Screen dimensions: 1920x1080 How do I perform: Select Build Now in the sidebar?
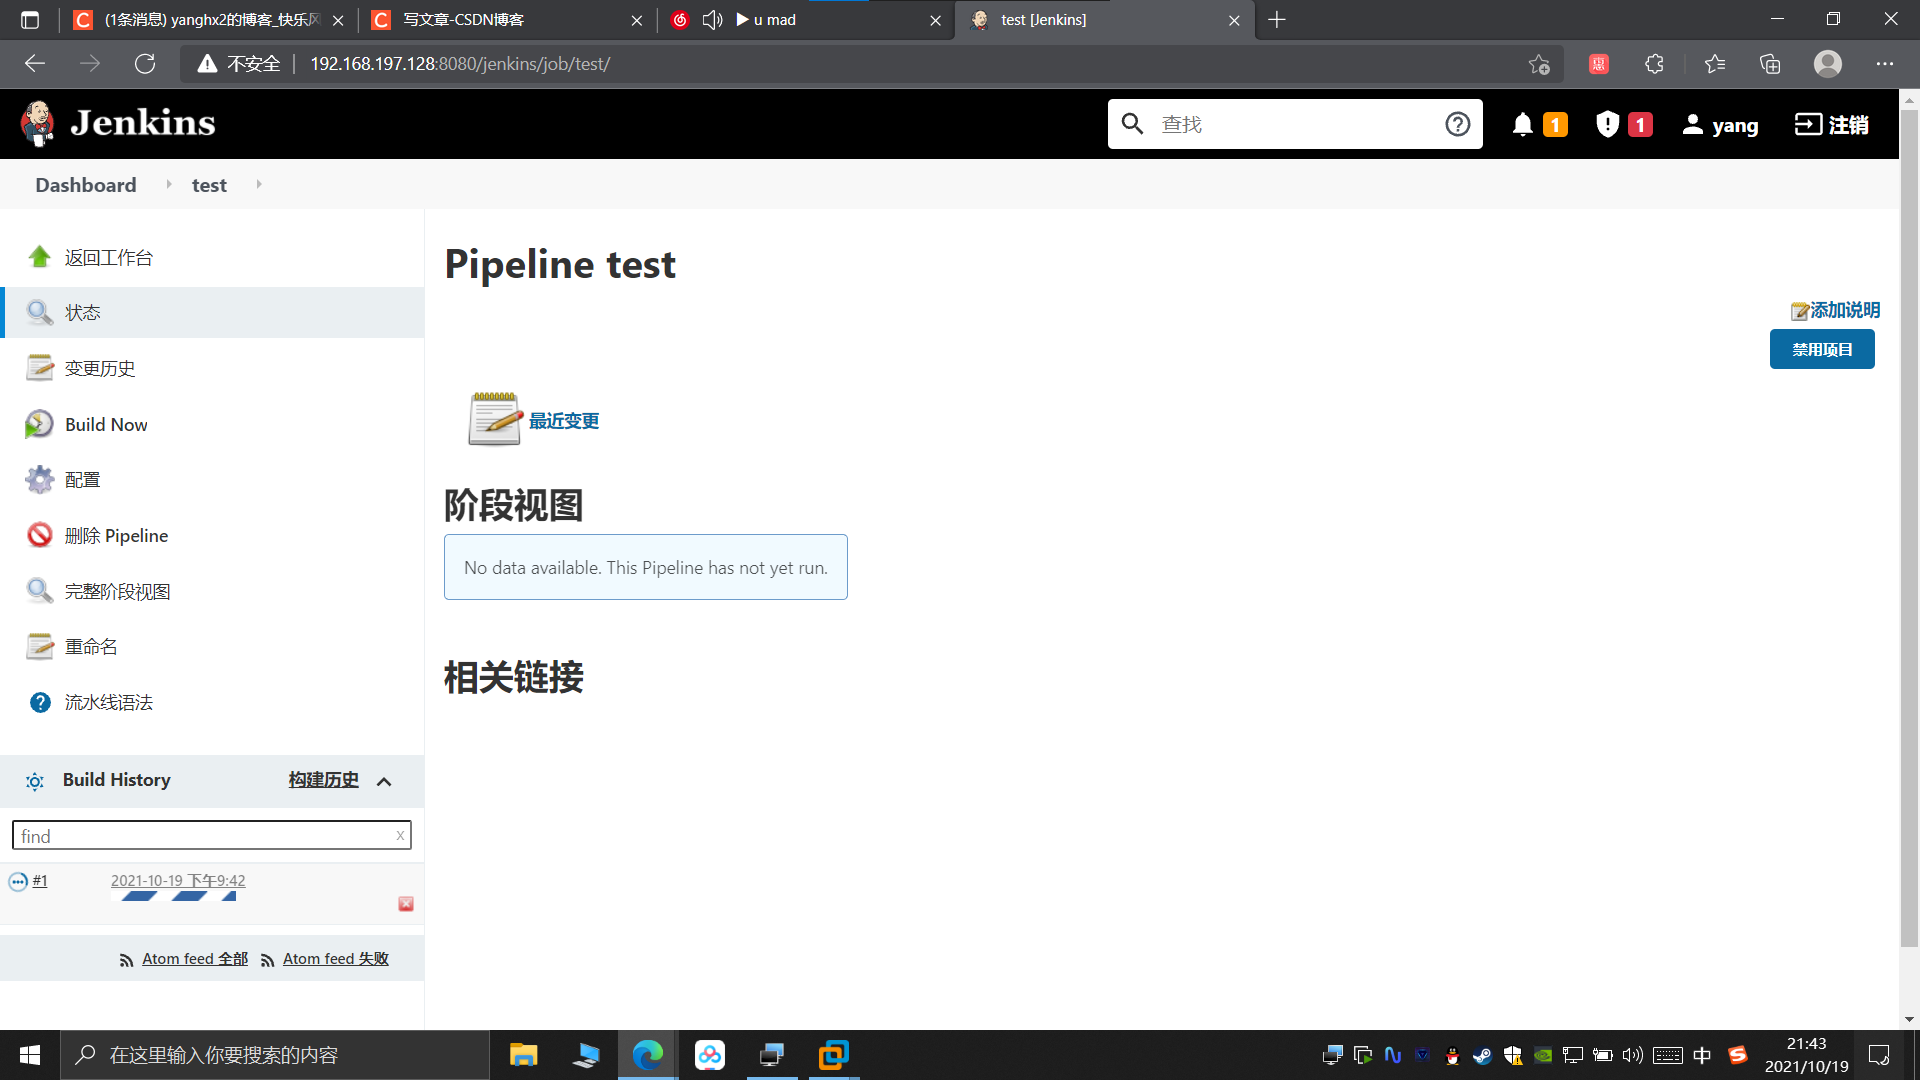click(104, 424)
